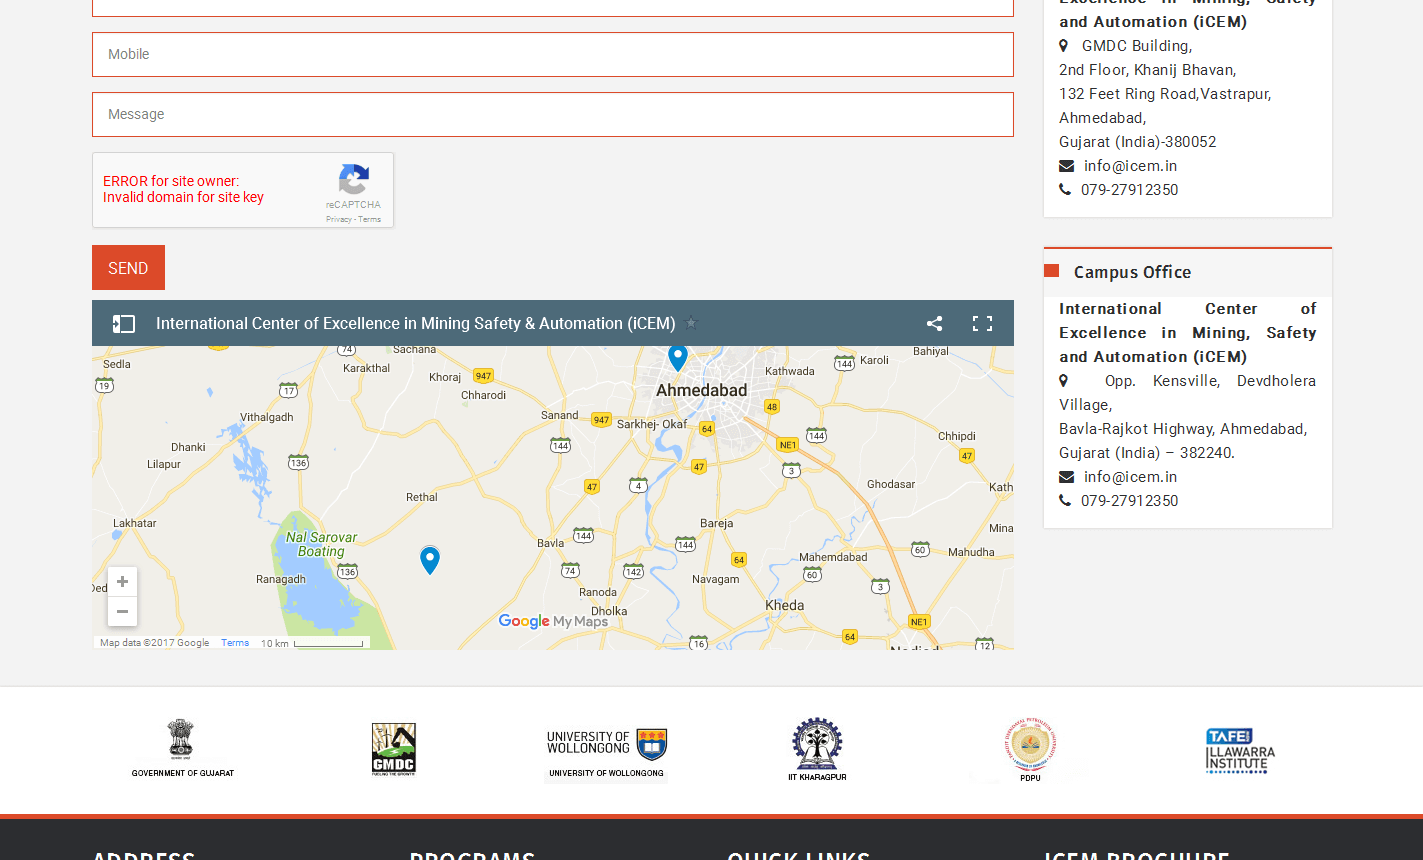
Task: Click the Nal Sarovar Boating map label
Action: pos(321,544)
